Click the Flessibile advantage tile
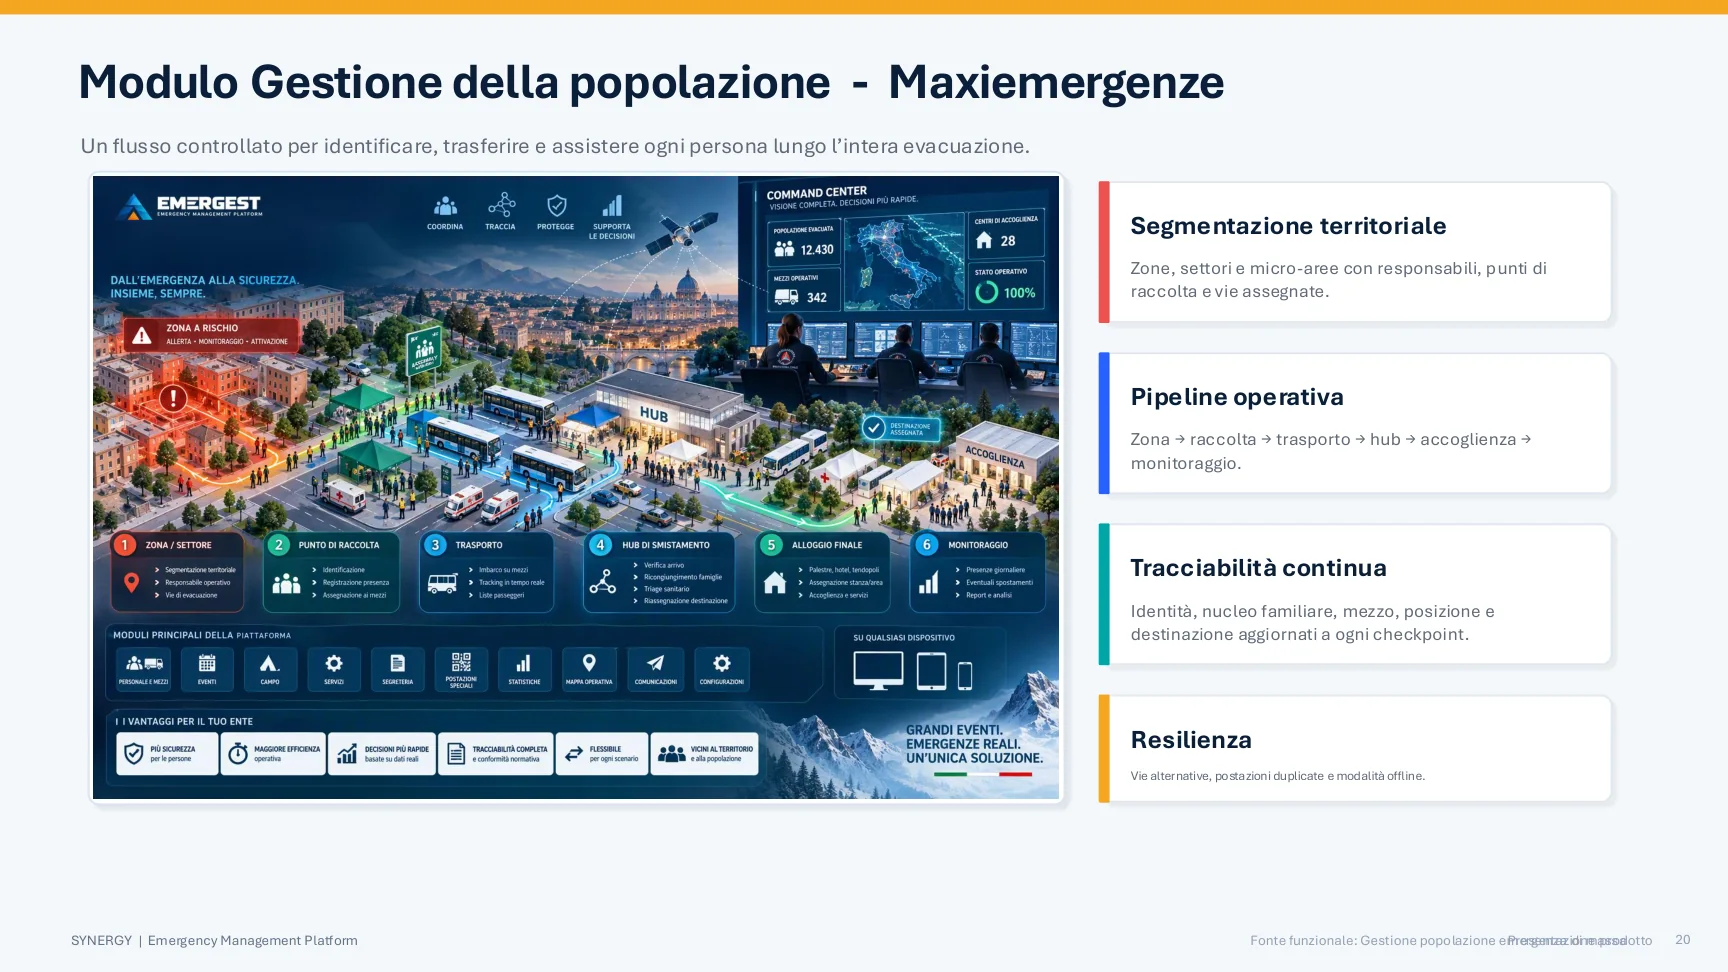The width and height of the screenshot is (1728, 972). [x=602, y=754]
